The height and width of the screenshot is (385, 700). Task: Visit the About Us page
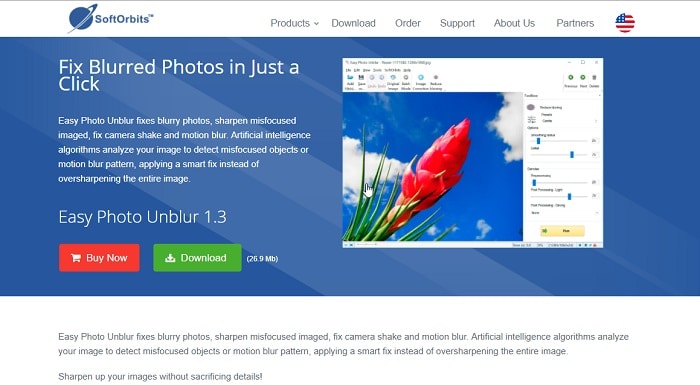pyautogui.click(x=514, y=23)
